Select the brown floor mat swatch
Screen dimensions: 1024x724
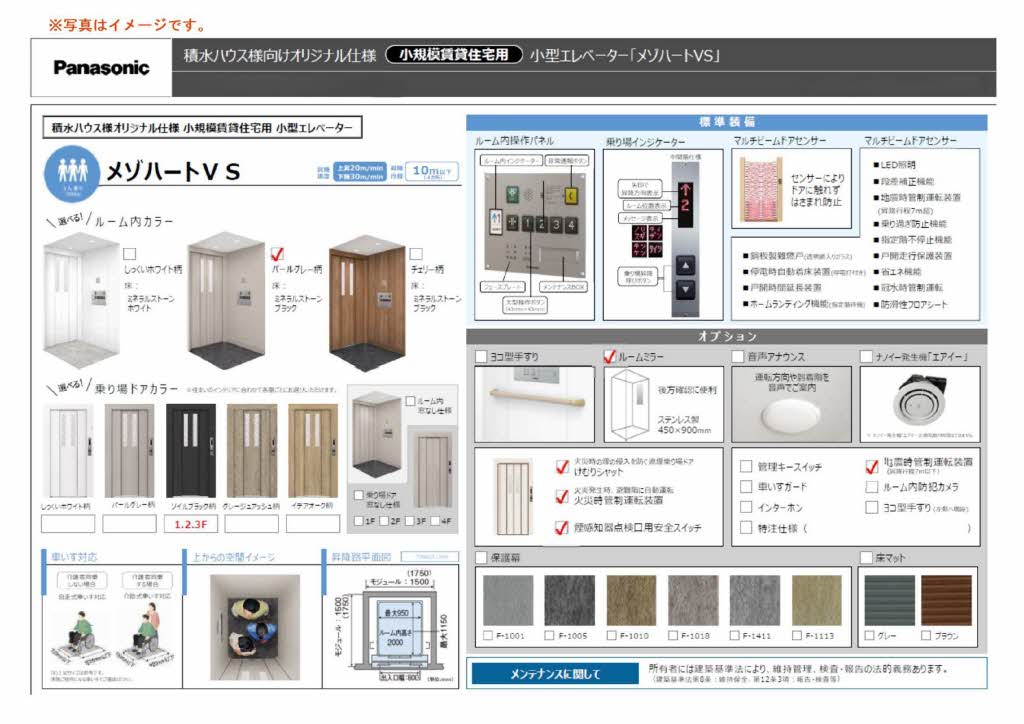[x=946, y=600]
